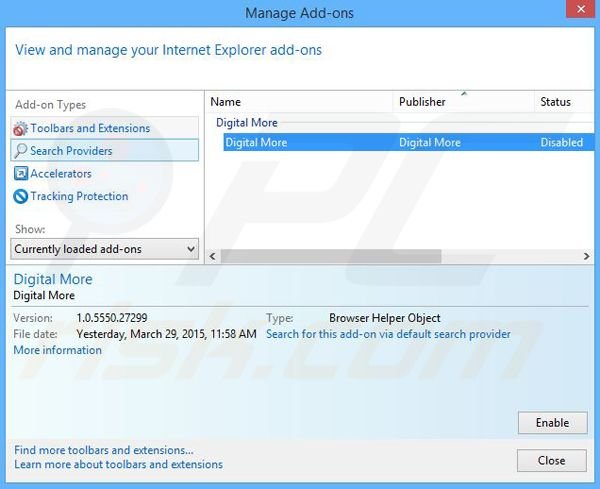This screenshot has width=600, height=489.
Task: Click the Search Providers magnifier icon
Action: [x=20, y=151]
